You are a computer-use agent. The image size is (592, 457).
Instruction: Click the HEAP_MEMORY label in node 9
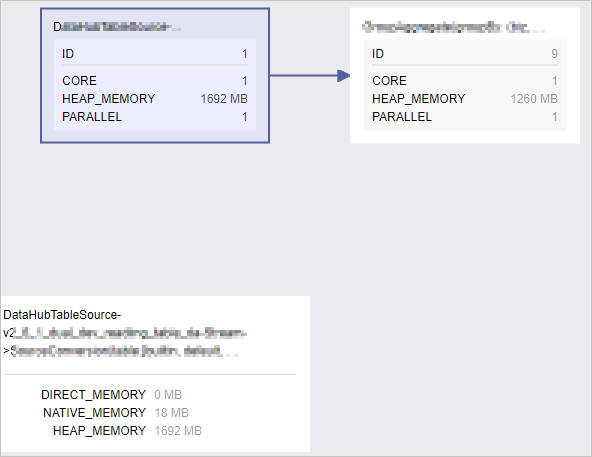point(418,99)
